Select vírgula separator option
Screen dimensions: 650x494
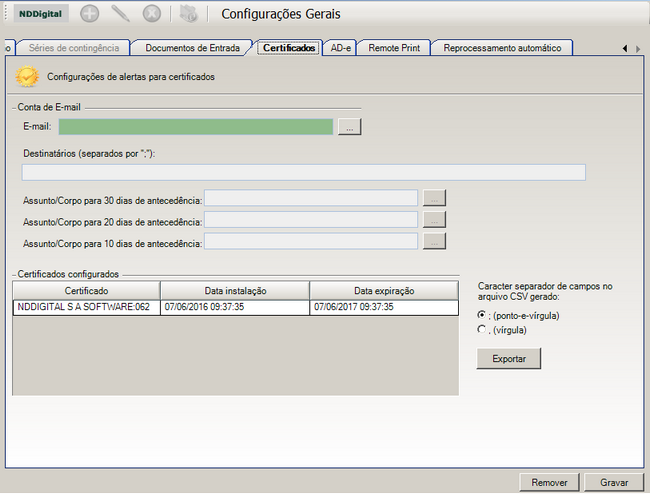482,329
